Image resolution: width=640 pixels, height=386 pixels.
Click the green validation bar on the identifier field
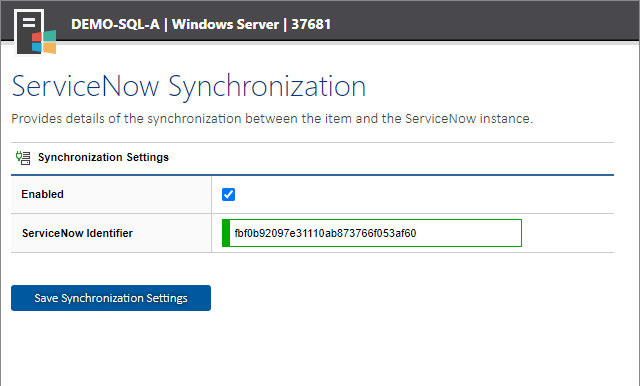226,233
